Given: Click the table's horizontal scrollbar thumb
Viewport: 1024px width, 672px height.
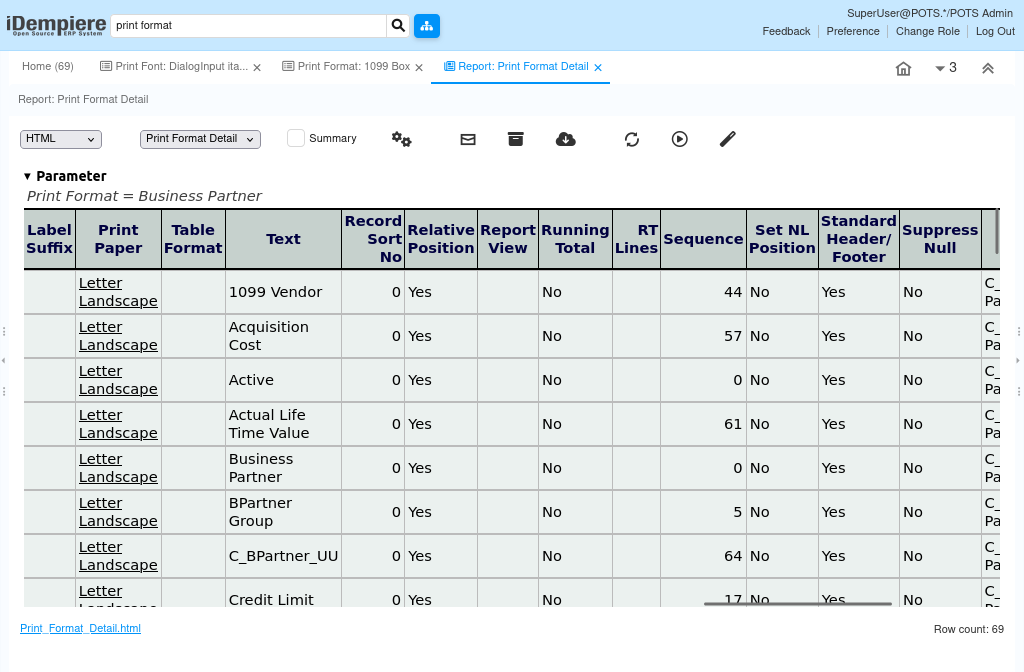Looking at the screenshot, I should [797, 604].
